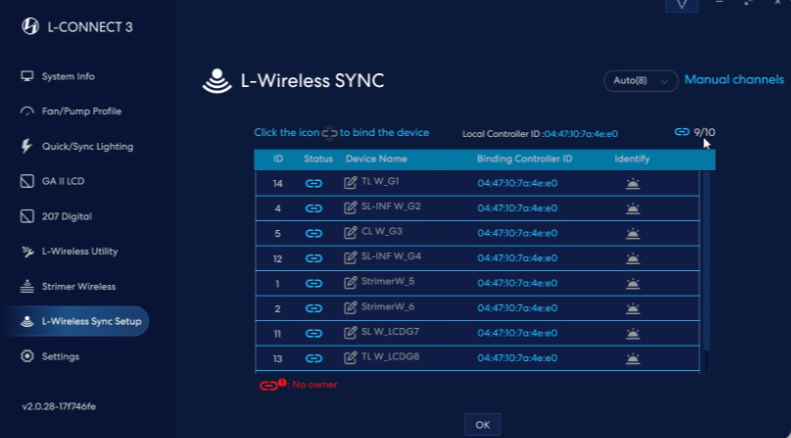791x438 pixels.
Task: Edit the SL-INF W_G2 device name
Action: tap(350, 207)
